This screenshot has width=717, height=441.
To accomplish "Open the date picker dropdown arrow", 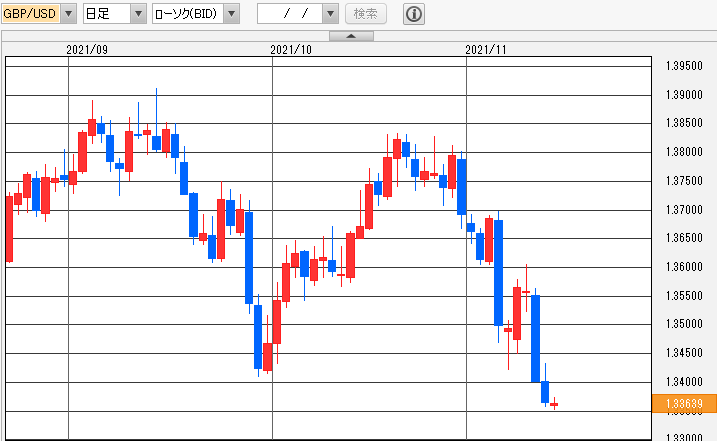I will (x=331, y=14).
